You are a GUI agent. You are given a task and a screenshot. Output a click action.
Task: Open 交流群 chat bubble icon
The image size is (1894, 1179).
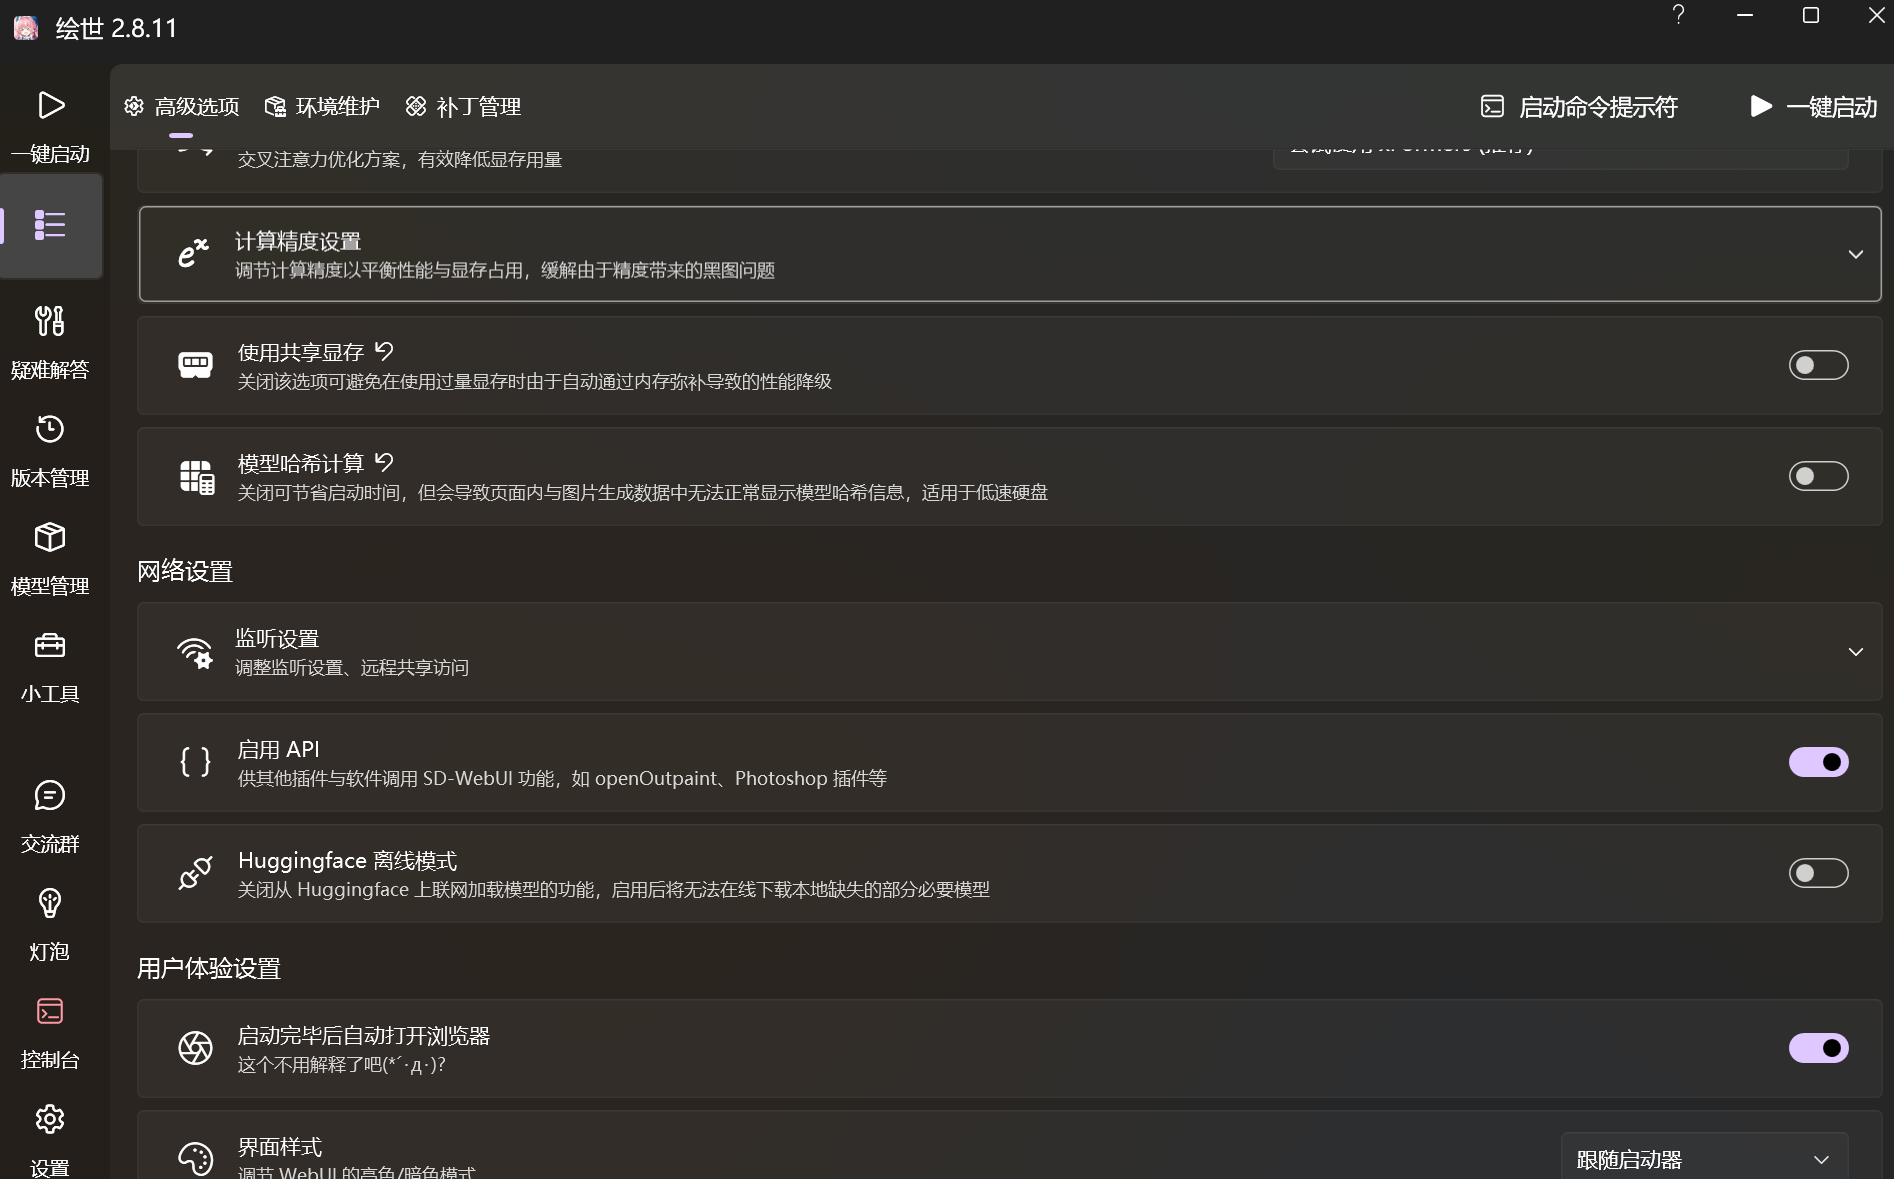point(50,795)
